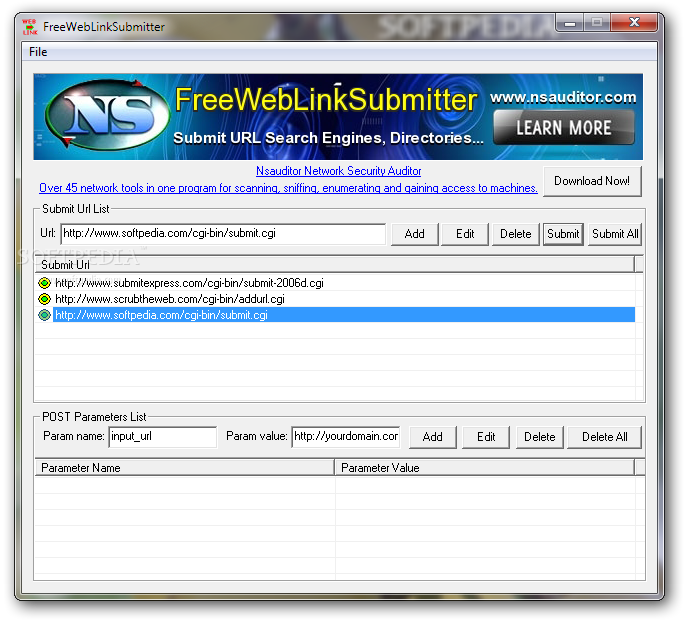Add a POST parameter

point(432,437)
